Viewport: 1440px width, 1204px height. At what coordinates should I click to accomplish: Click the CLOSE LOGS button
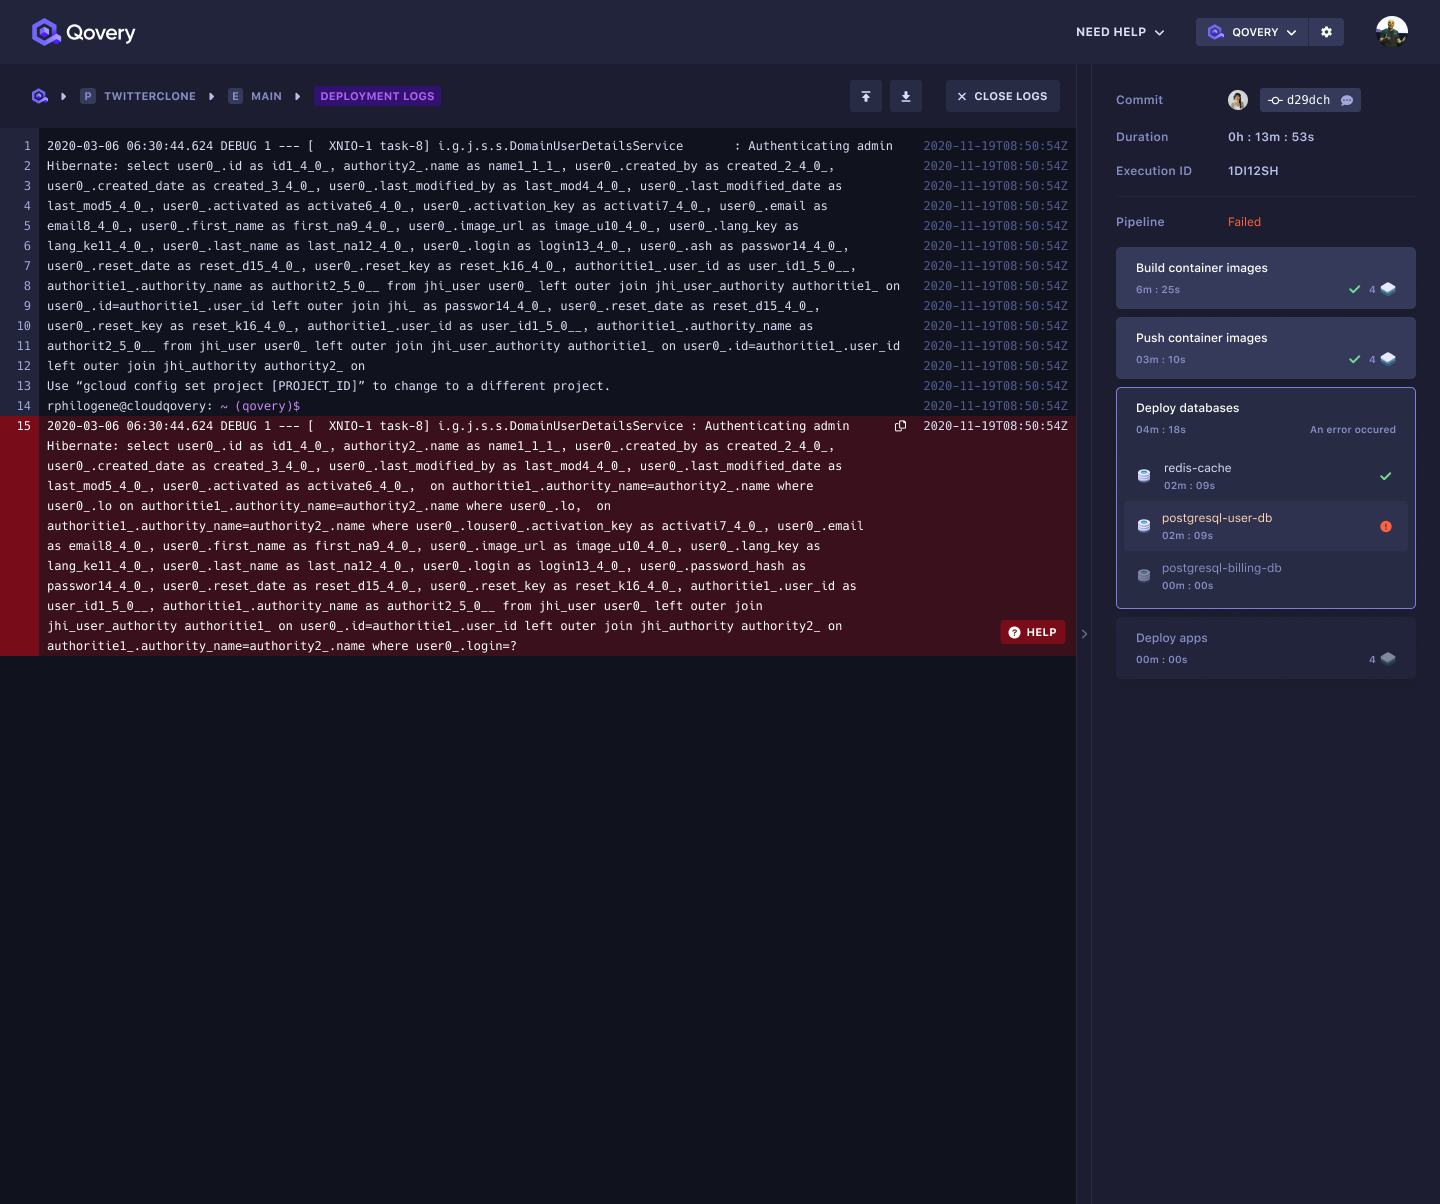(1002, 96)
